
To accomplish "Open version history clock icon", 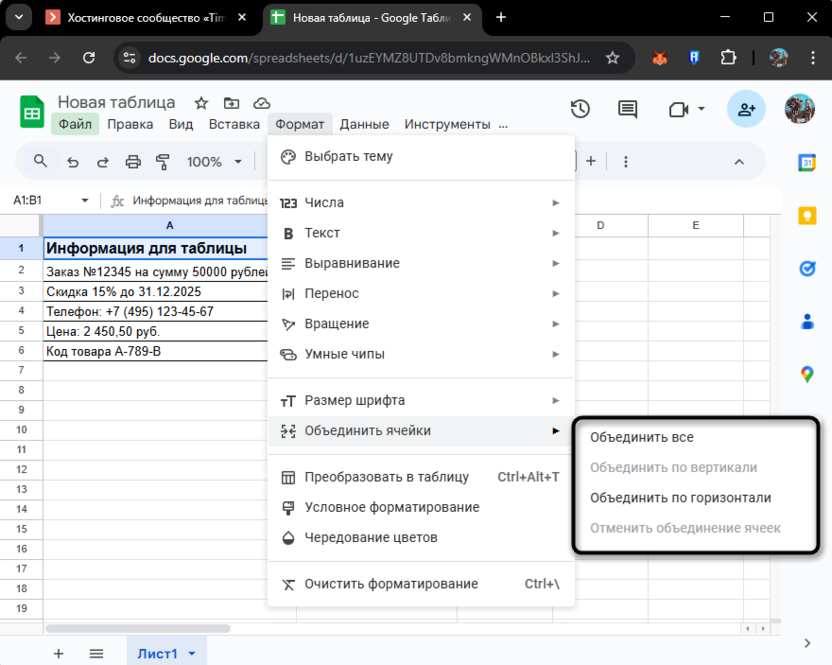I will click(580, 109).
